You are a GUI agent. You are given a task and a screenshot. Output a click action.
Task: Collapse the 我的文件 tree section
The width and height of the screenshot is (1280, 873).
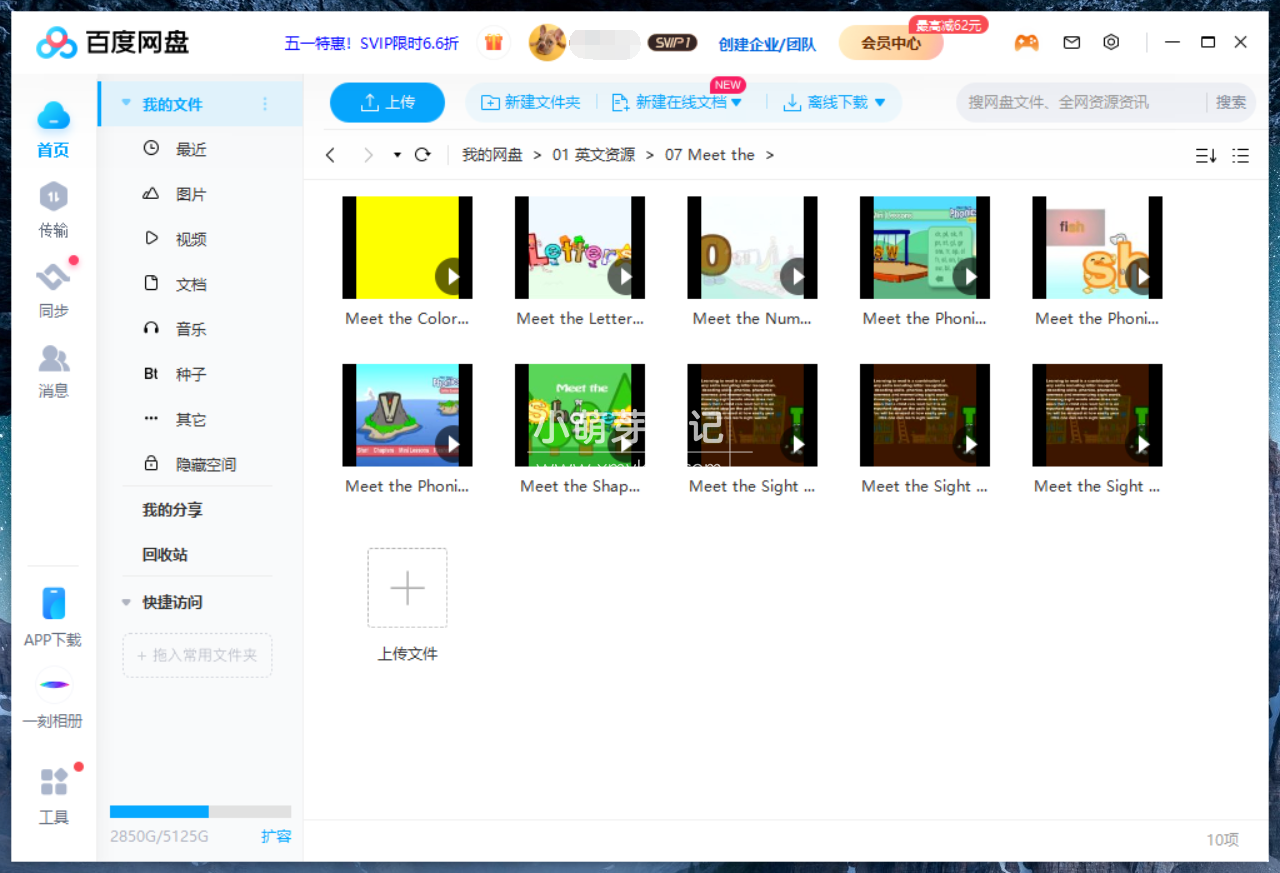point(124,102)
